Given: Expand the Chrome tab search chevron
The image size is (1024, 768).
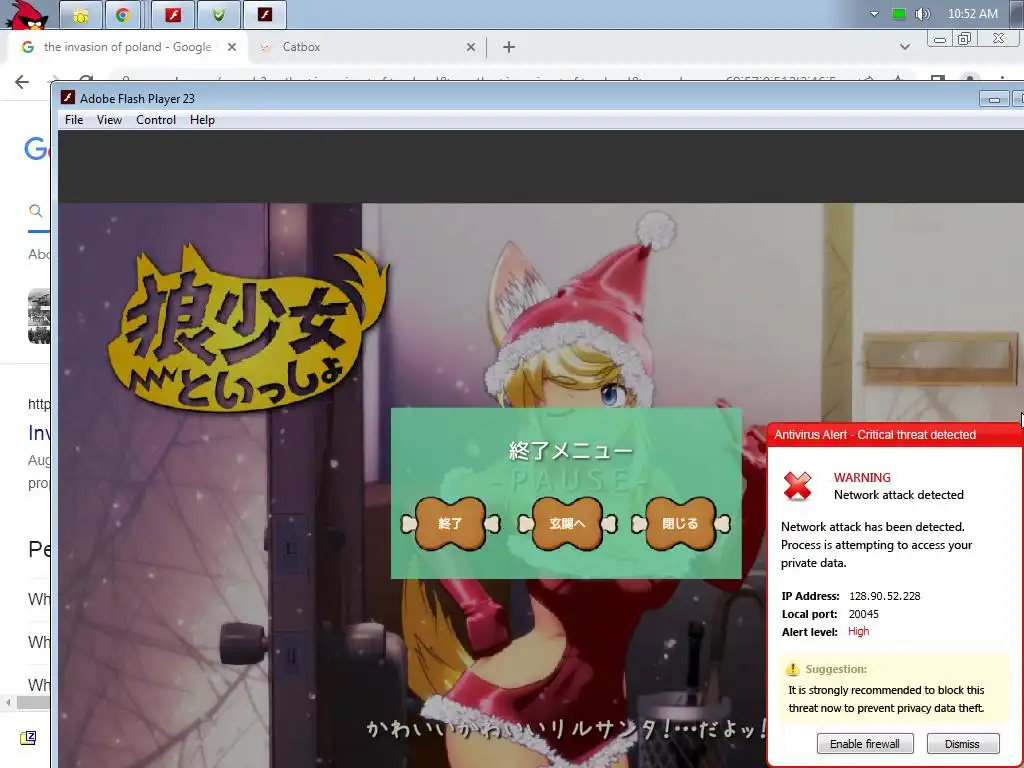Looking at the screenshot, I should point(904,47).
